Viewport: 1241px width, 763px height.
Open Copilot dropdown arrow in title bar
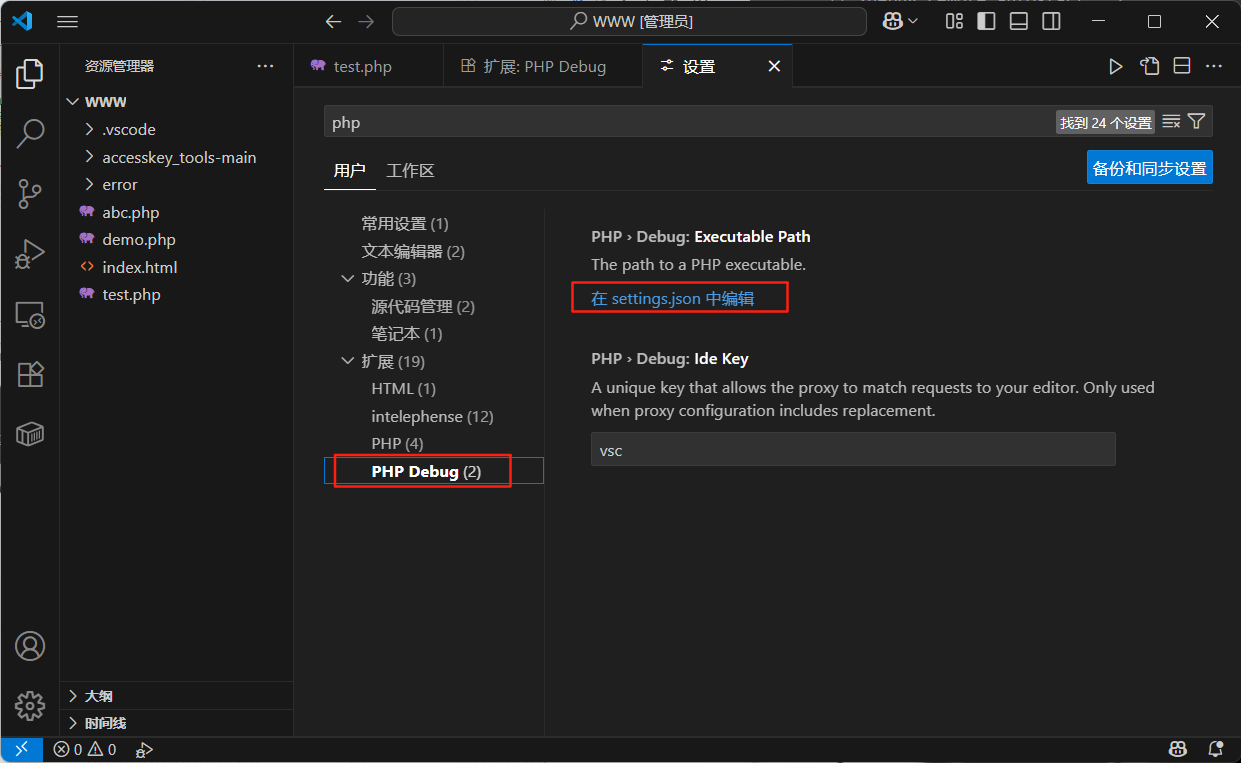tap(913, 22)
